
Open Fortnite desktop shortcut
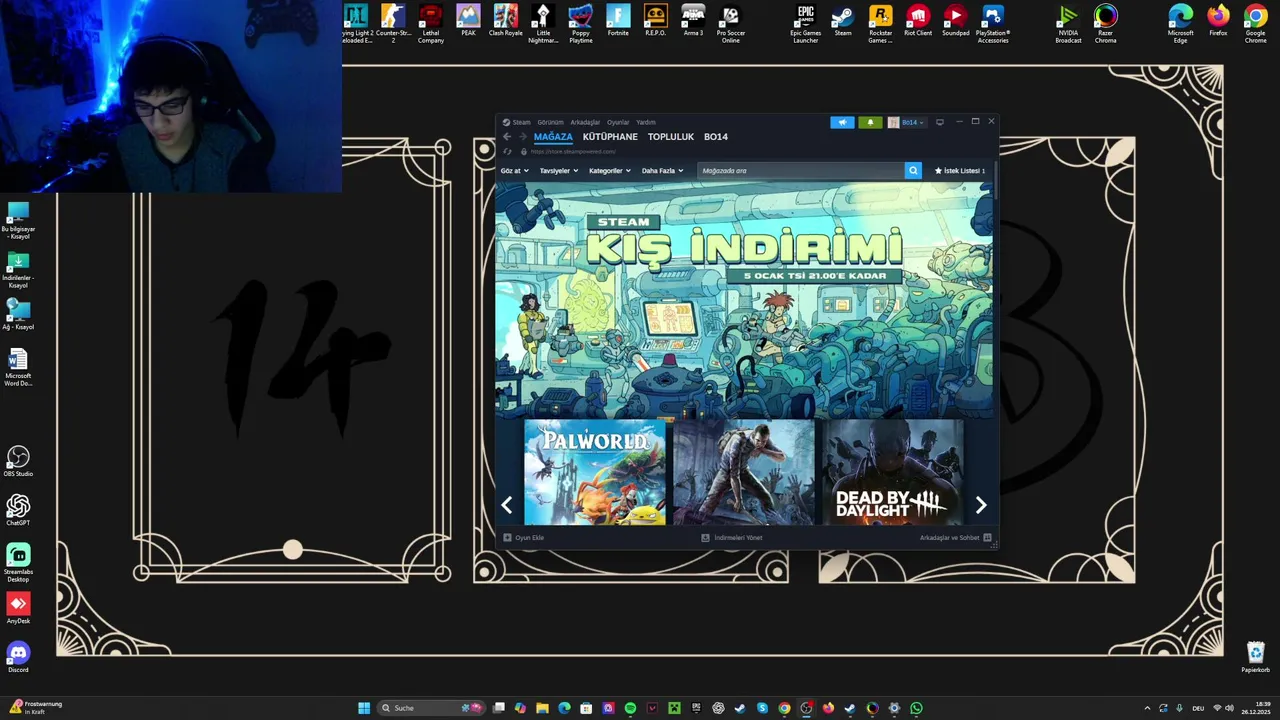618,20
